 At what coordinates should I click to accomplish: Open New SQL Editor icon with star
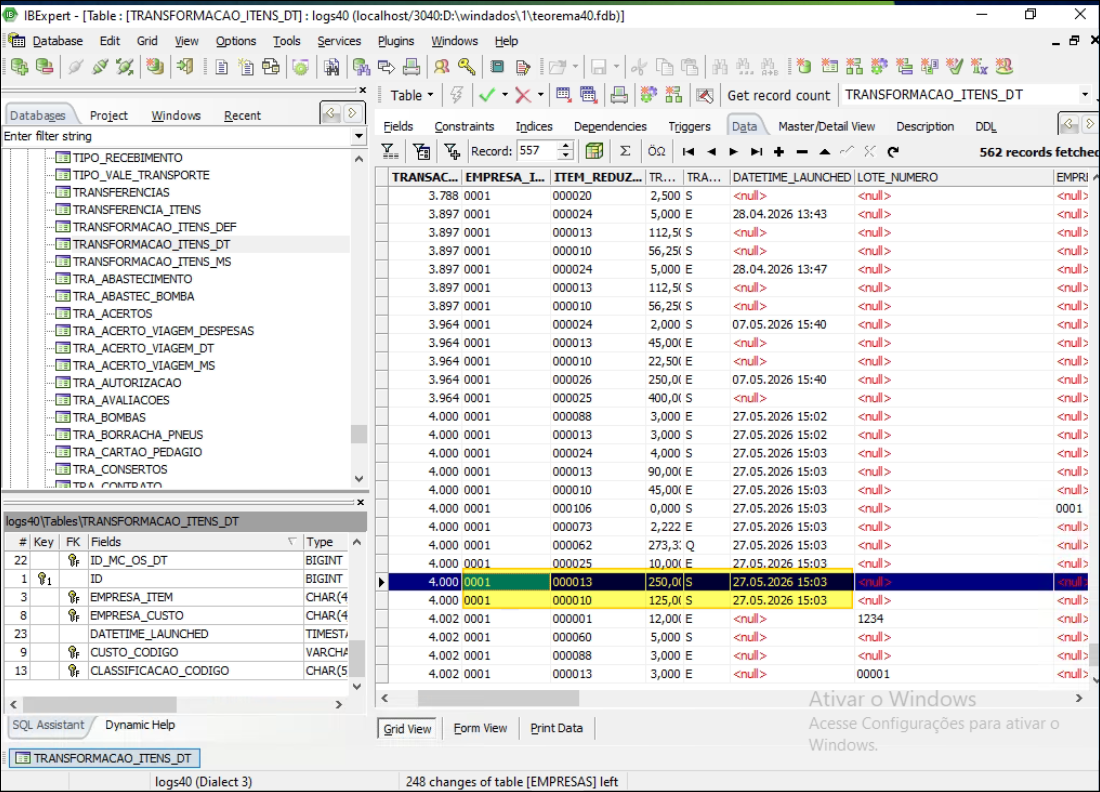[x=246, y=67]
